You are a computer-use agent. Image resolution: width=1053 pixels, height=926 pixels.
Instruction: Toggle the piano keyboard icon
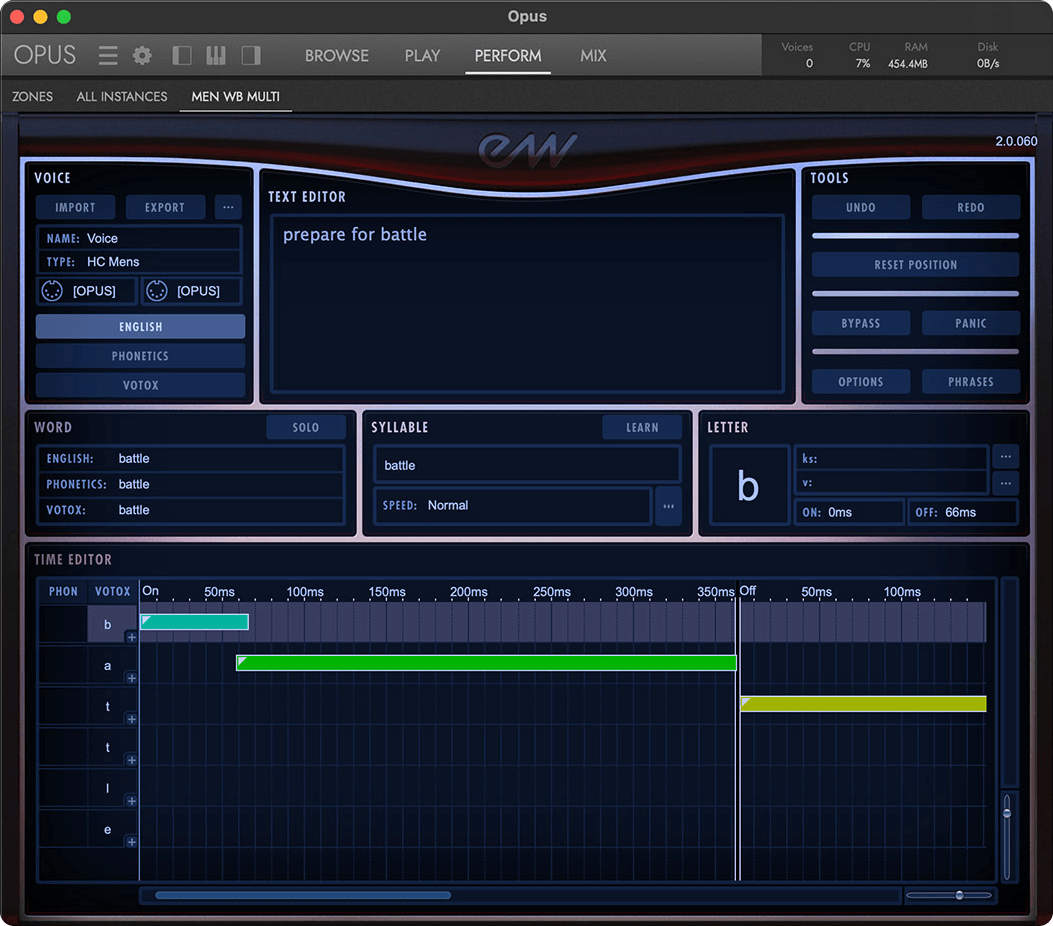pyautogui.click(x=216, y=55)
